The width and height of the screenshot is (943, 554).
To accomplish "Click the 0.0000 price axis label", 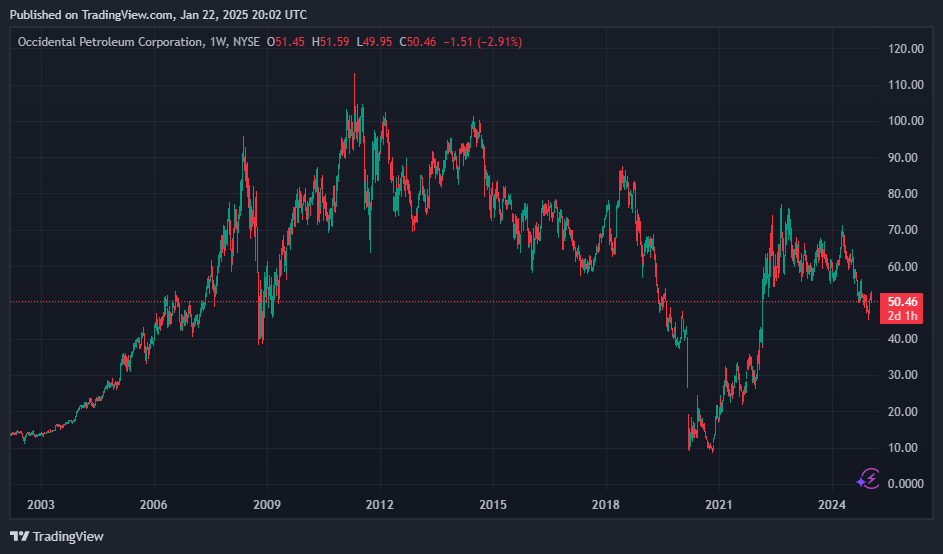I will pos(905,484).
